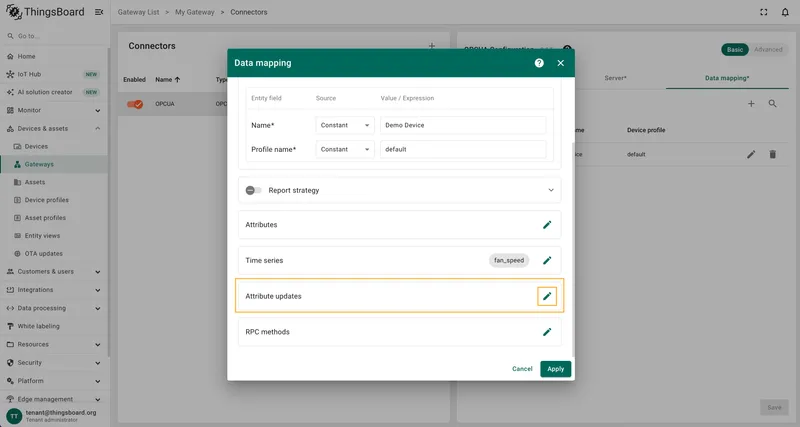
Task: Expand the Customers & users group
Action: (97, 272)
